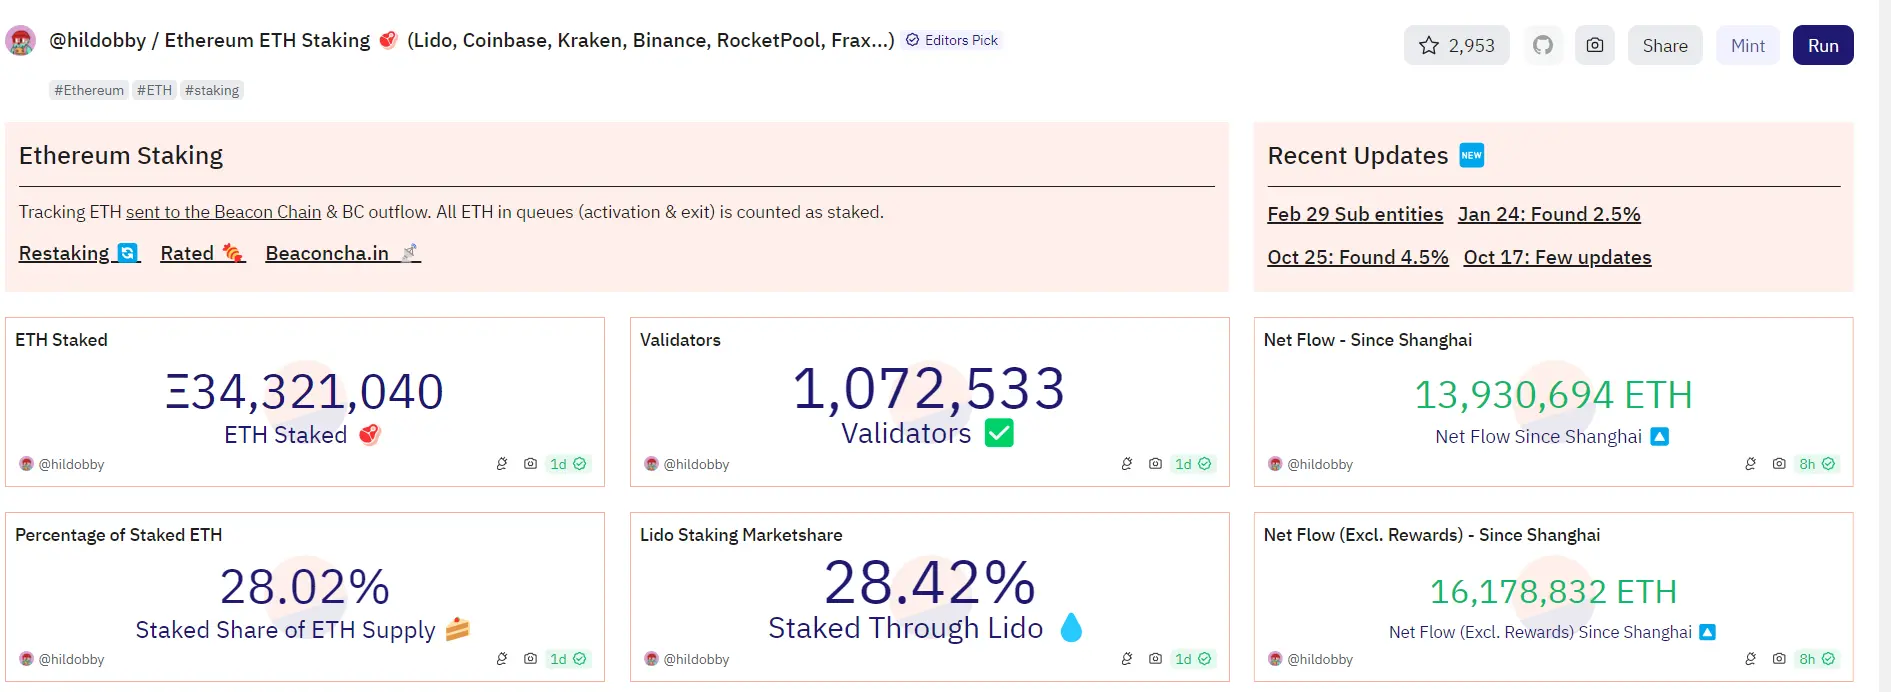Click 1d refresh status on Percentage of Staked ETH card
The image size is (1891, 692).
tap(568, 659)
